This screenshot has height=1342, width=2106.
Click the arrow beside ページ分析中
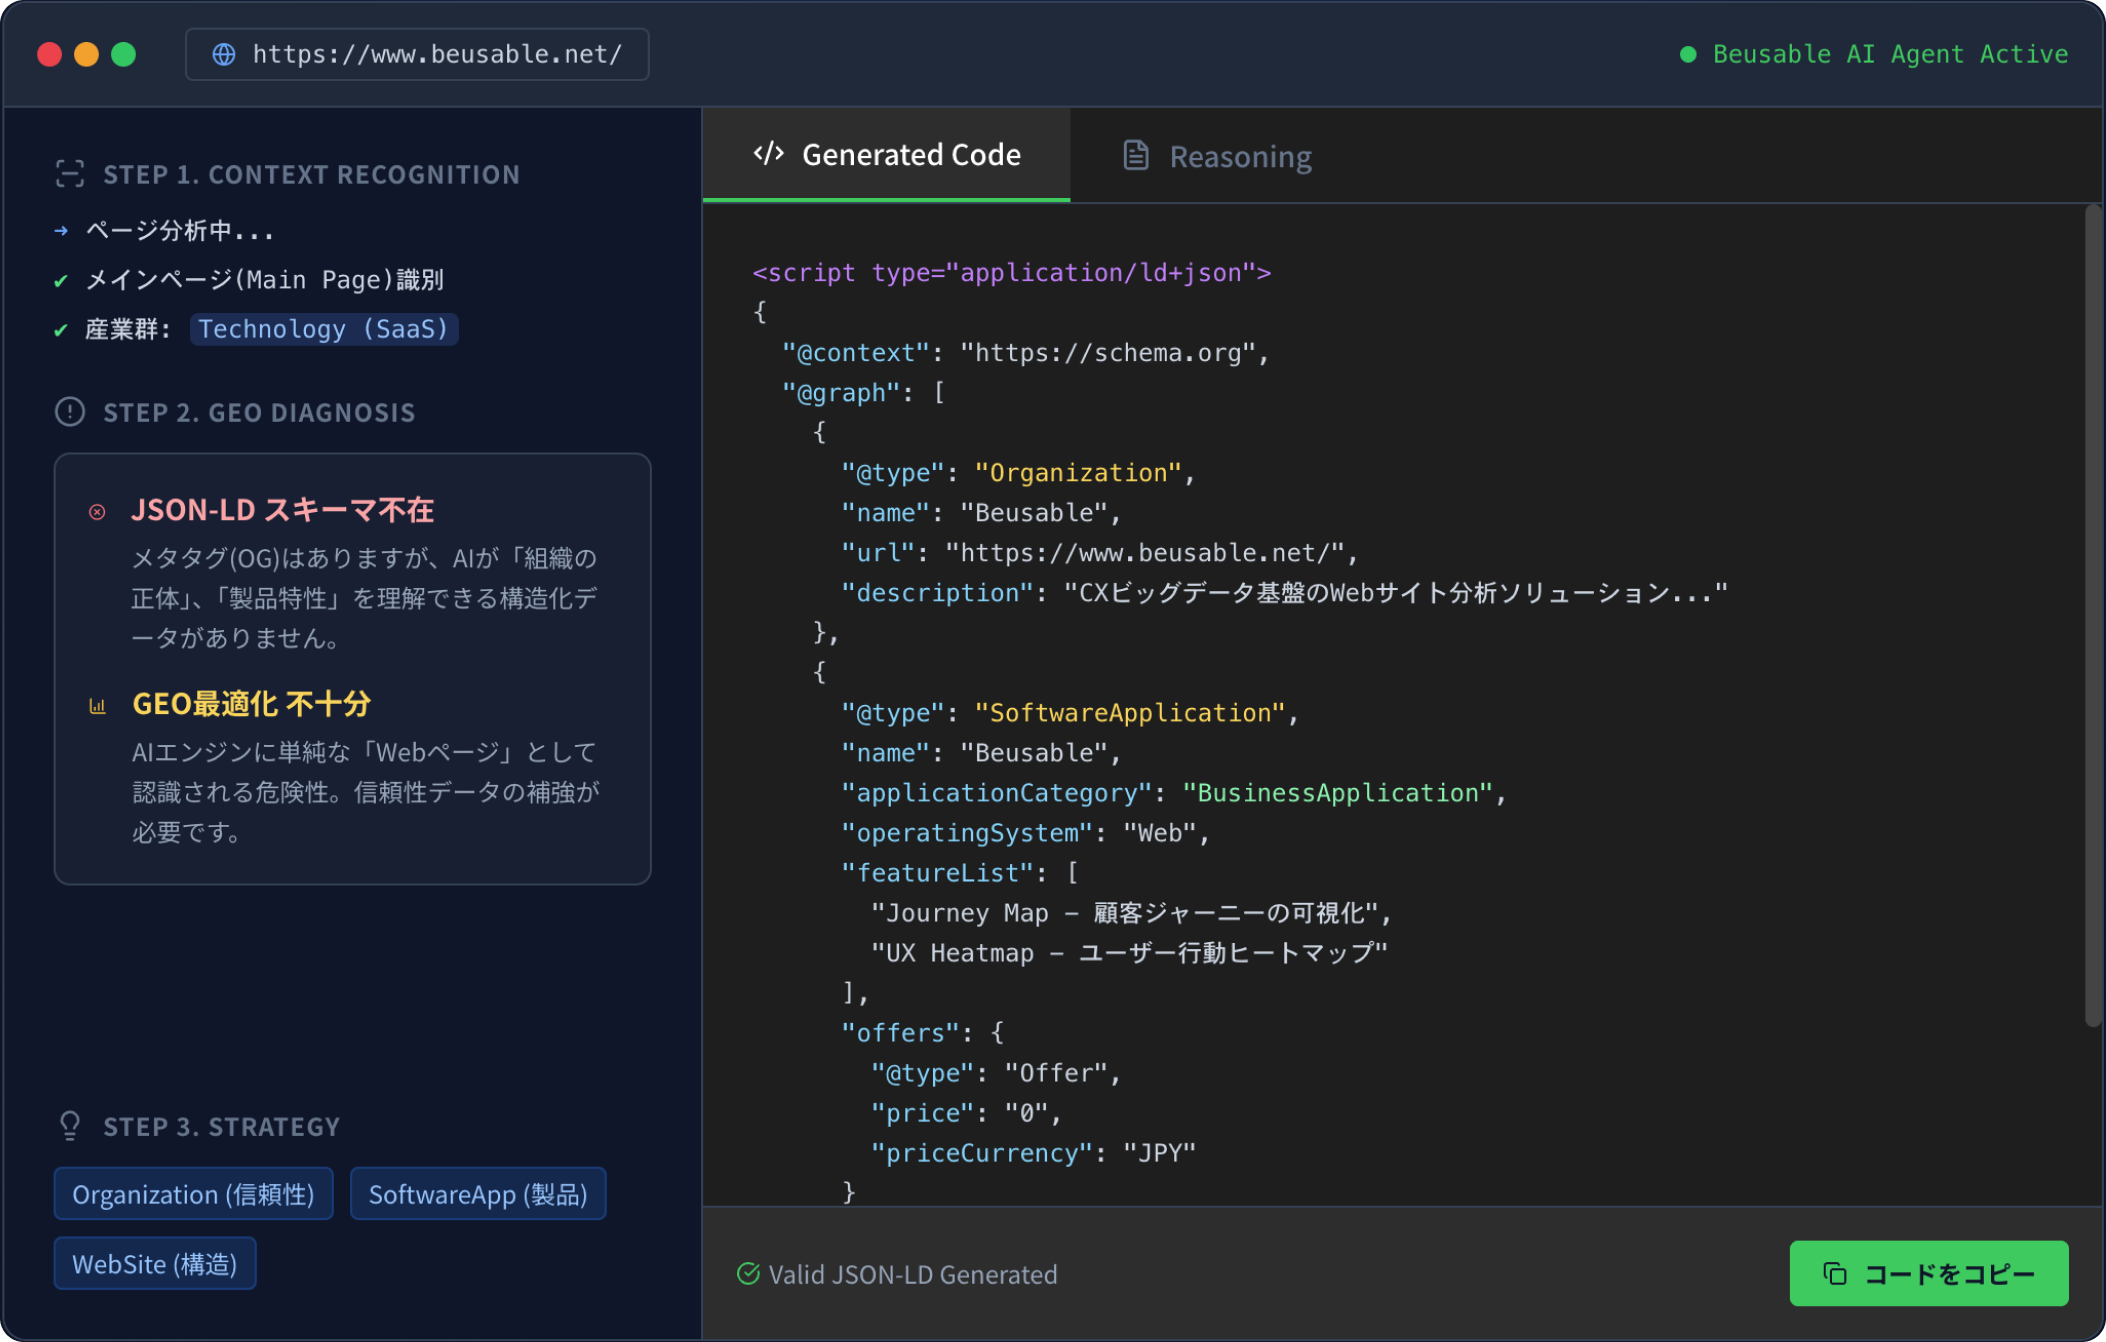coord(61,231)
